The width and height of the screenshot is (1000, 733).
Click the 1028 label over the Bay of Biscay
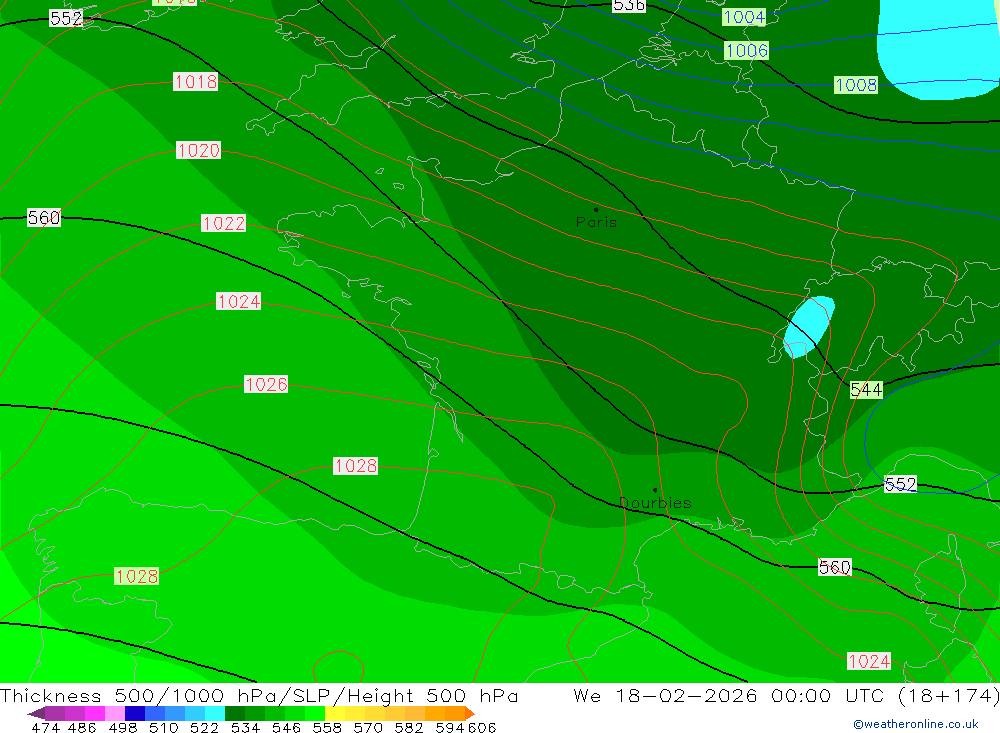(x=355, y=466)
